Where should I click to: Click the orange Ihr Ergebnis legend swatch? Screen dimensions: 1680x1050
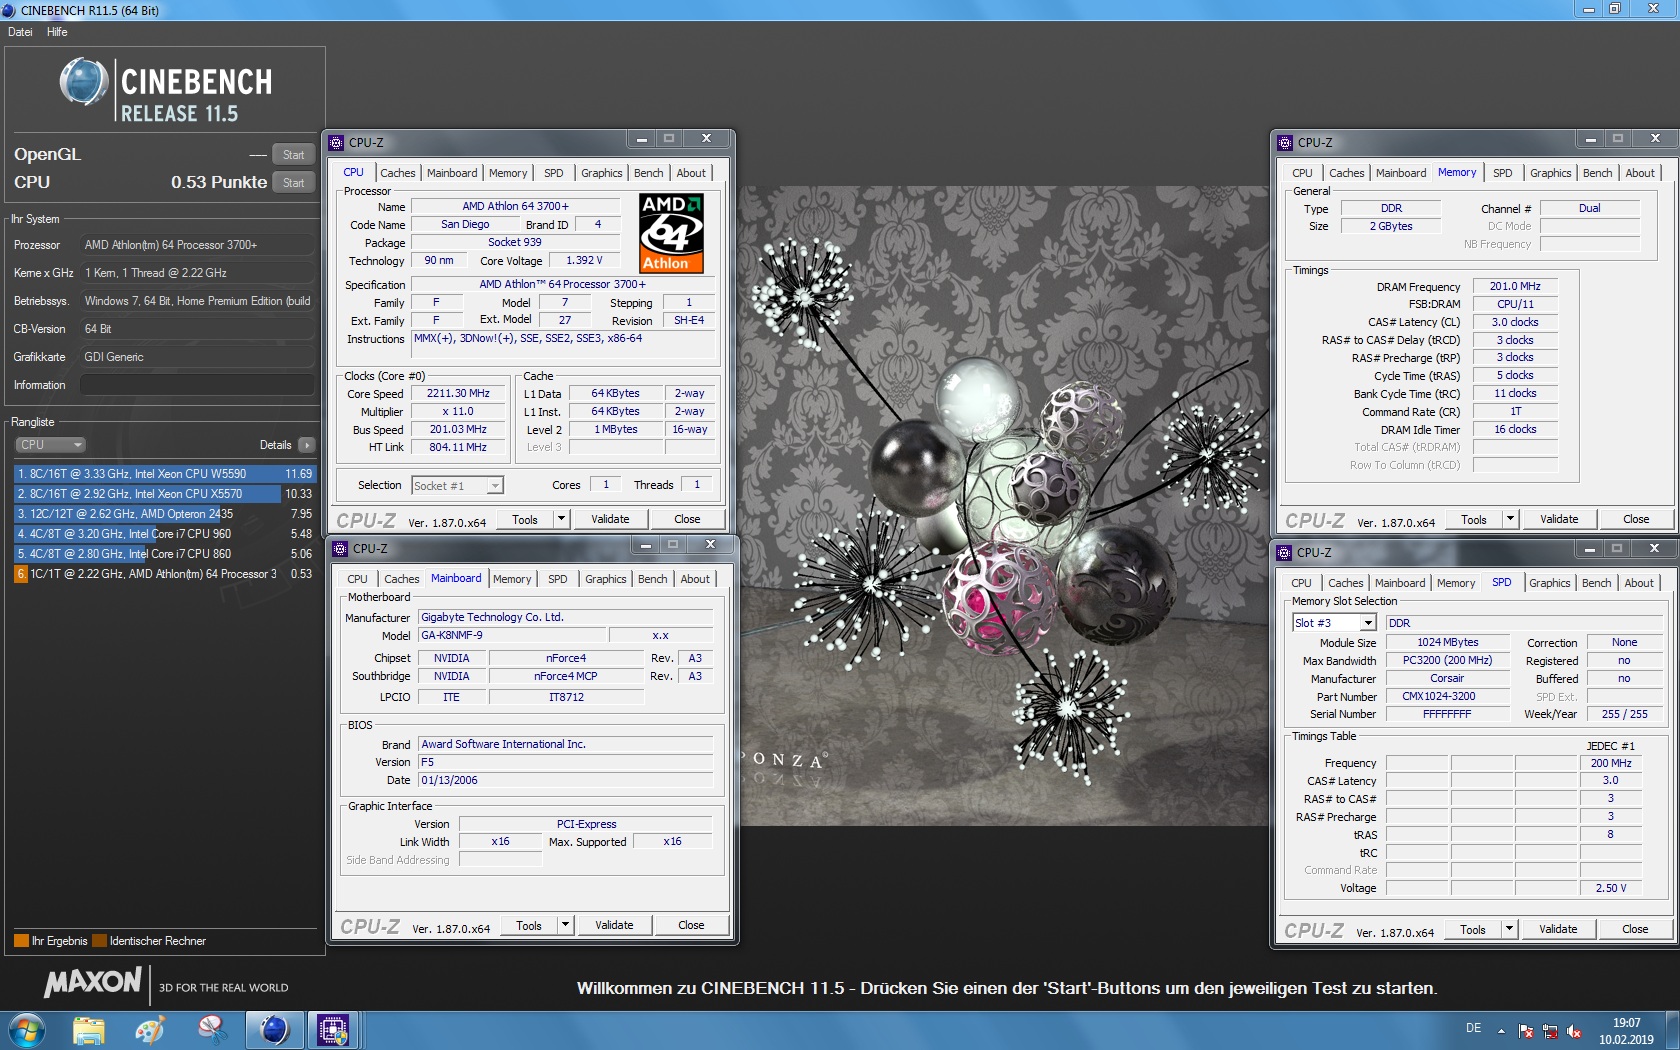pos(21,940)
